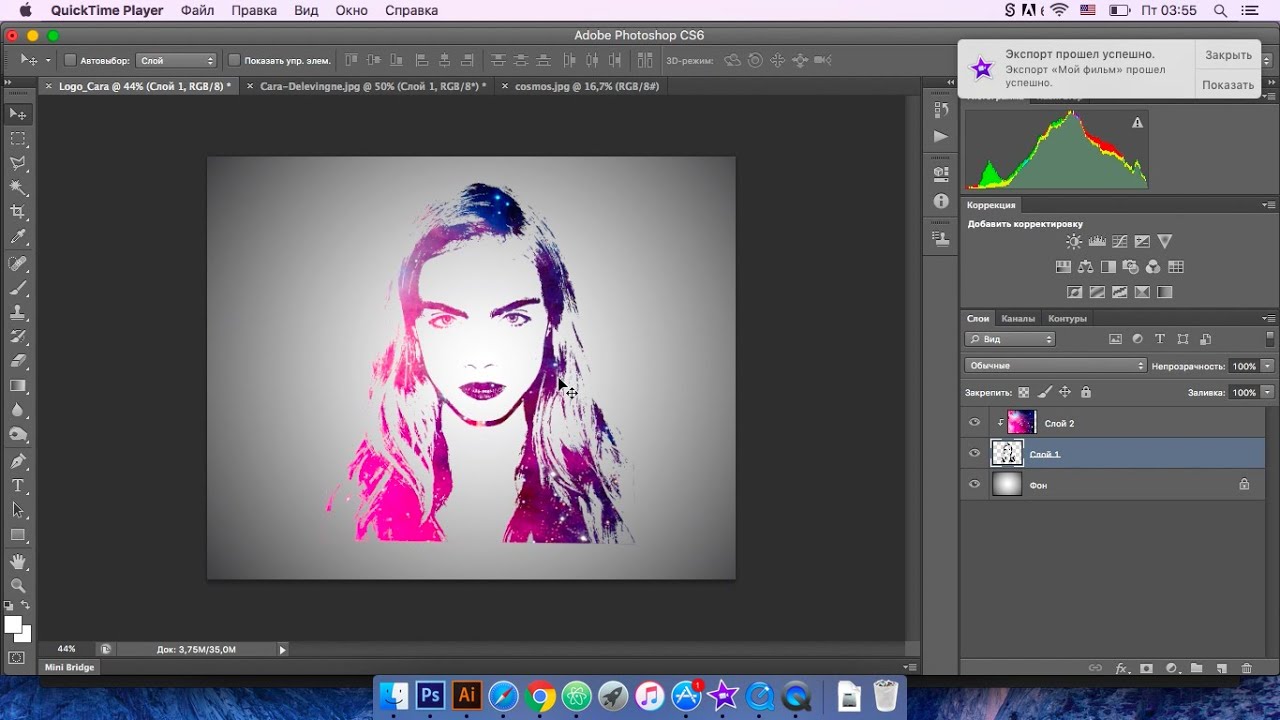This screenshot has height=720, width=1280.
Task: Open the status bar info arrow
Action: (282, 650)
